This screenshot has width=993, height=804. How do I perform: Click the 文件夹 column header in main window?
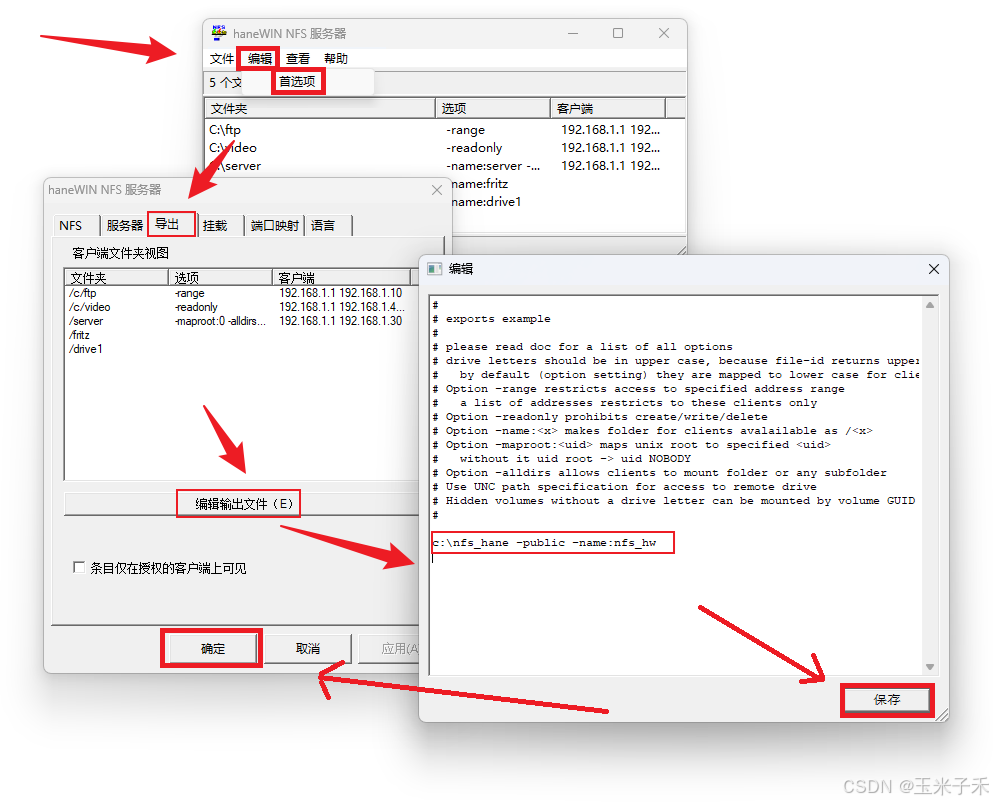point(320,108)
